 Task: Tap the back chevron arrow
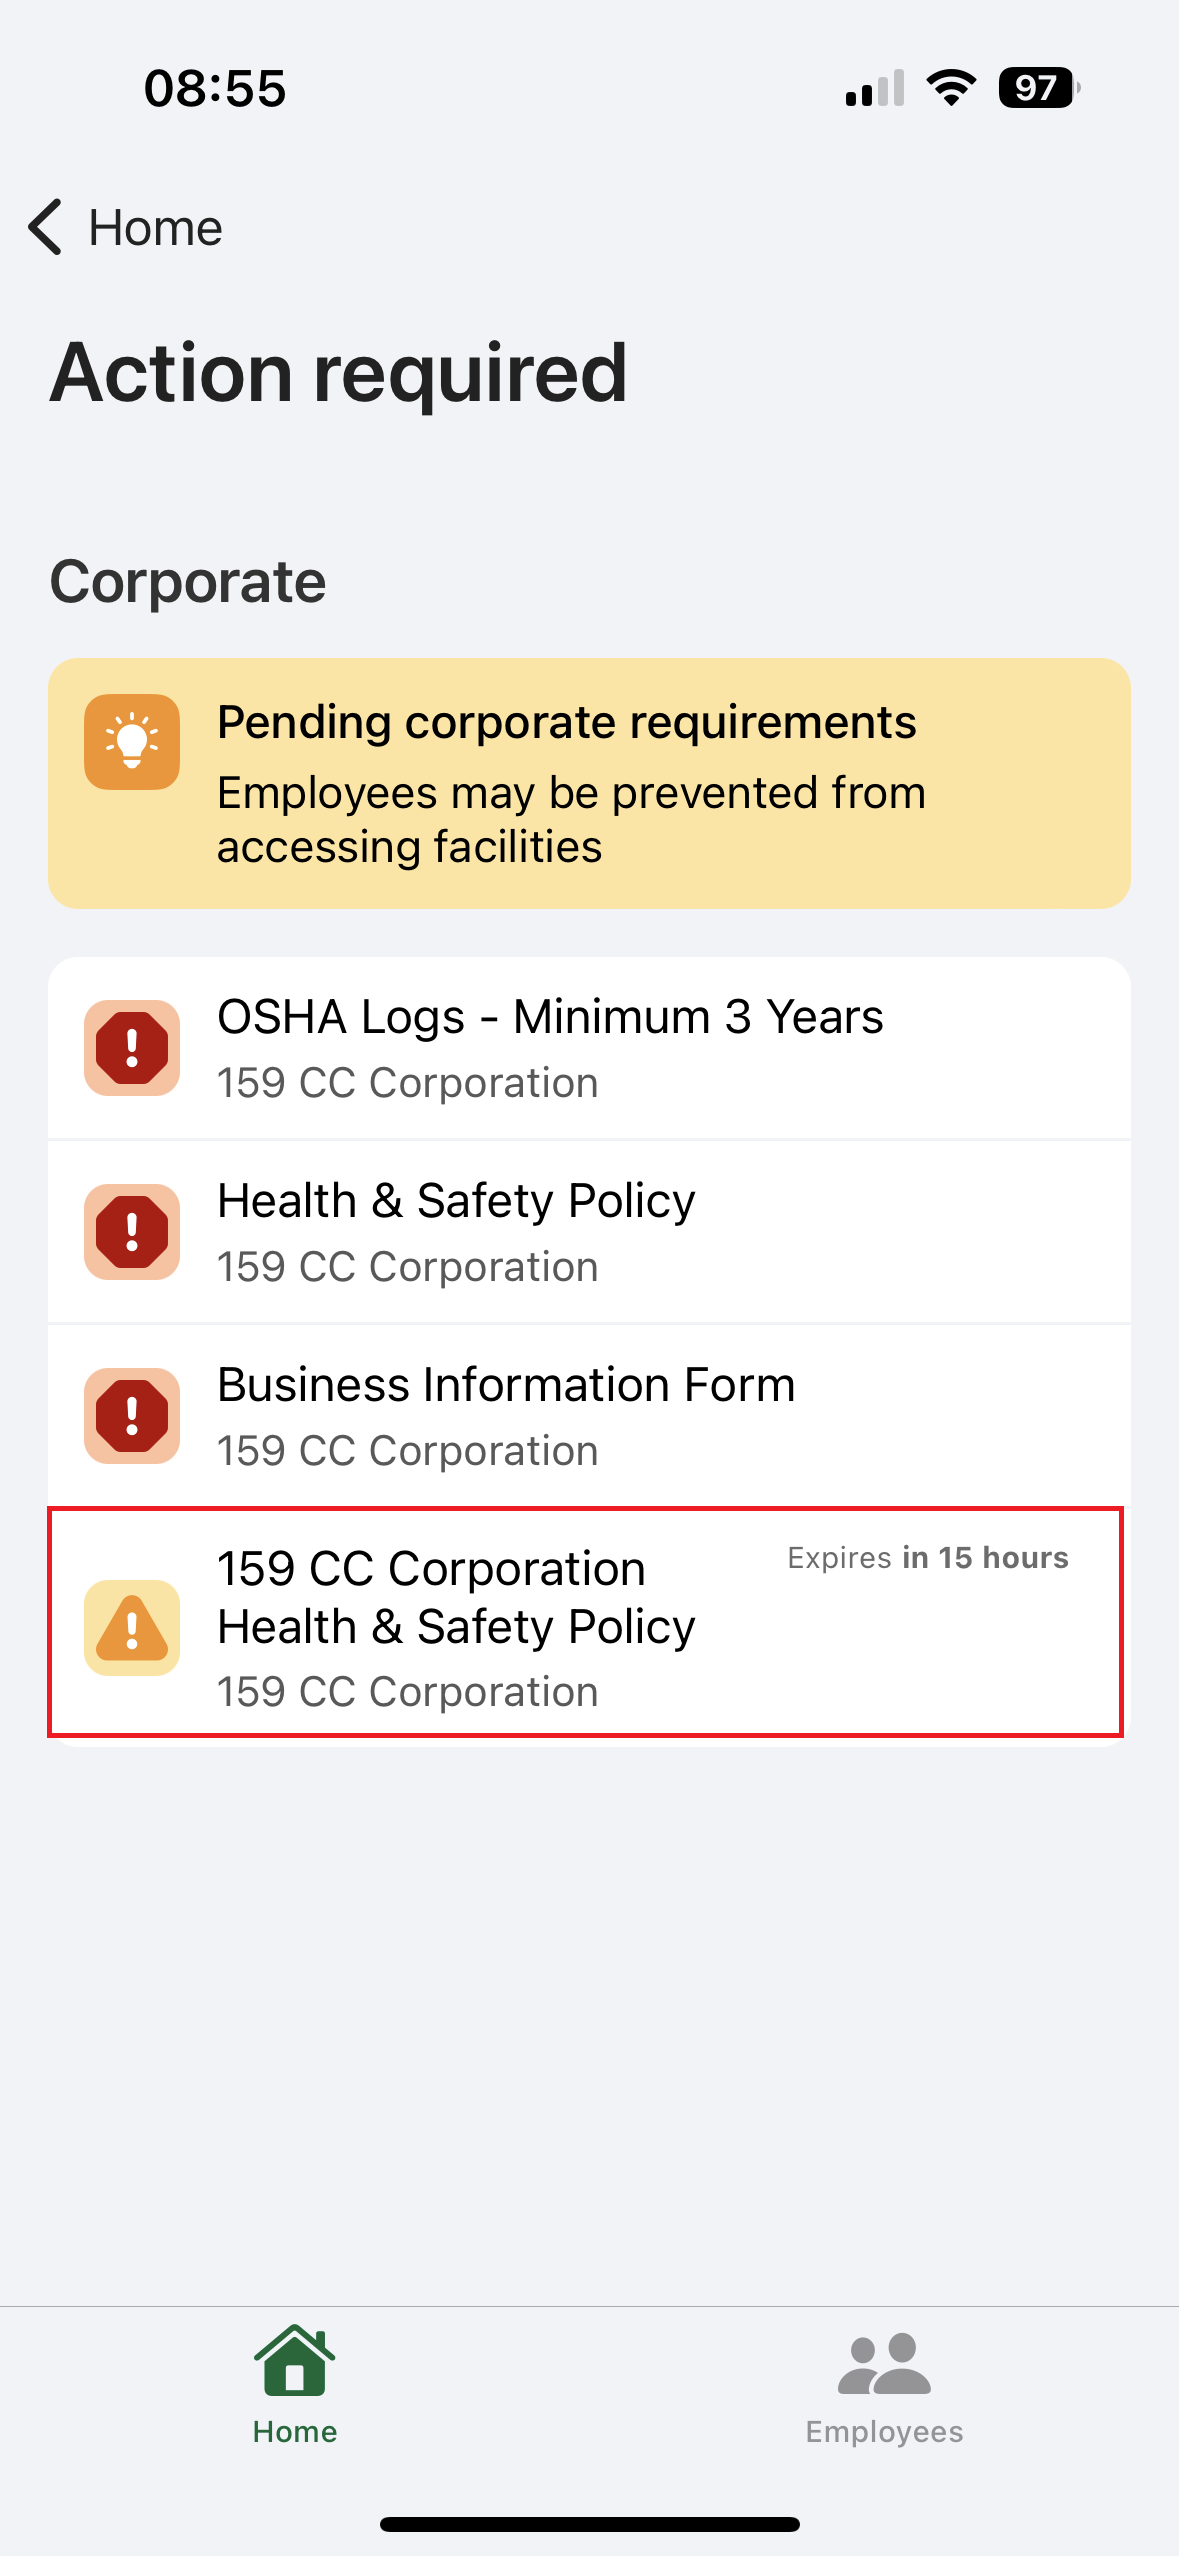[x=46, y=227]
